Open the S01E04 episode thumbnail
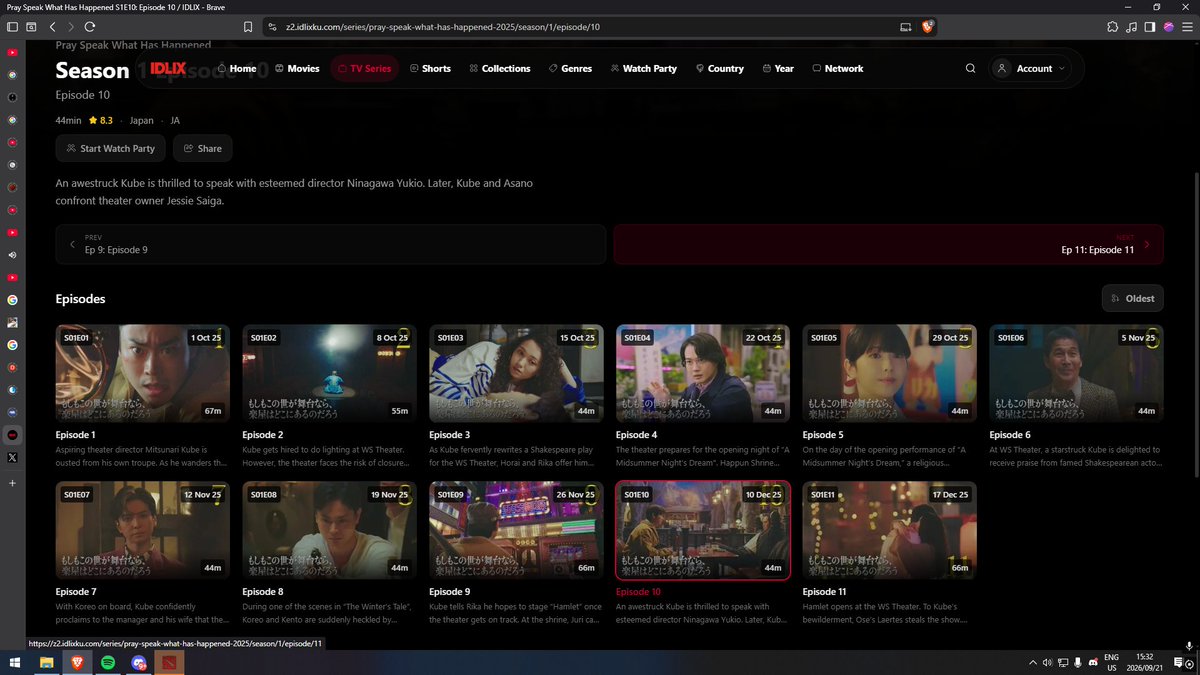This screenshot has width=1200, height=675. pyautogui.click(x=703, y=373)
